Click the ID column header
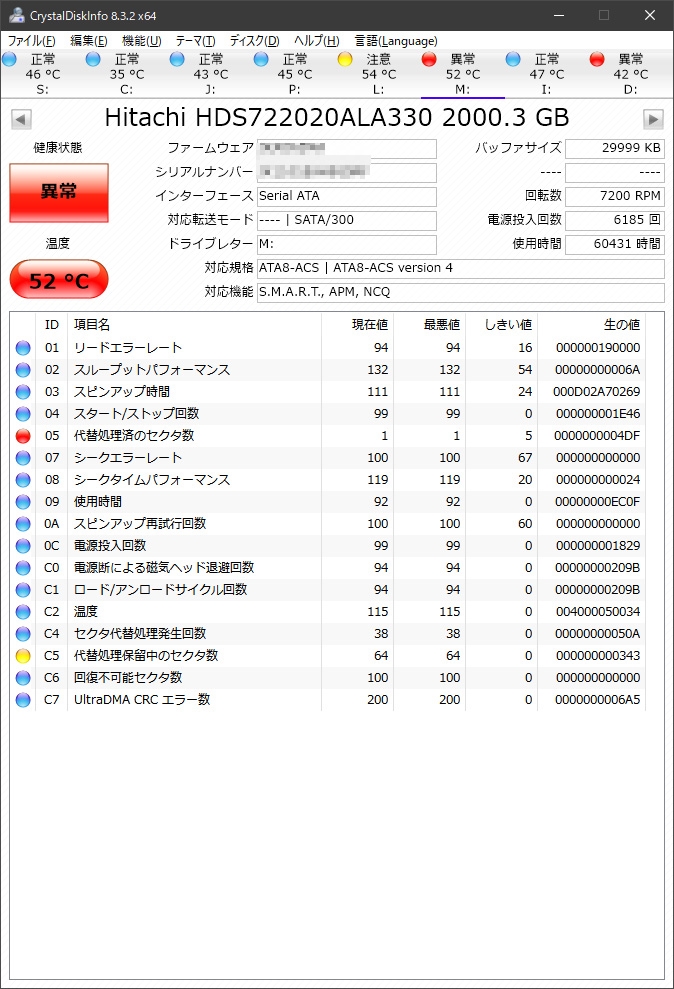The height and width of the screenshot is (989, 674). [52, 325]
